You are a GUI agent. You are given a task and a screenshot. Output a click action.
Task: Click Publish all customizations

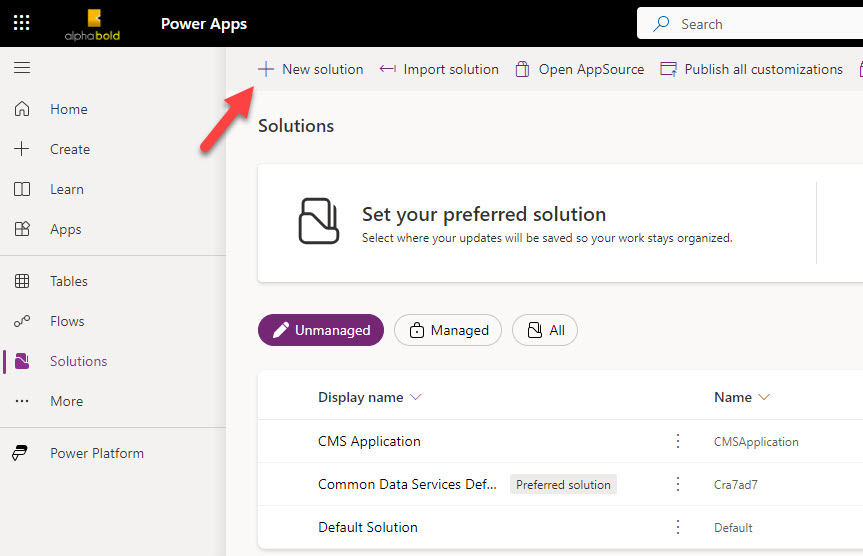click(x=751, y=69)
